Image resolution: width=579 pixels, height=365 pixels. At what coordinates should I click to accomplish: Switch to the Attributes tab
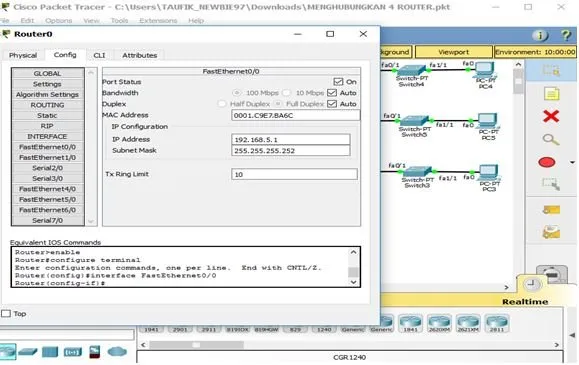click(140, 55)
